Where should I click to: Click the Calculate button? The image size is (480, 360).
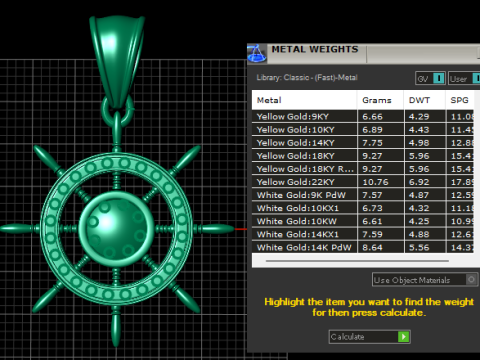(x=369, y=337)
